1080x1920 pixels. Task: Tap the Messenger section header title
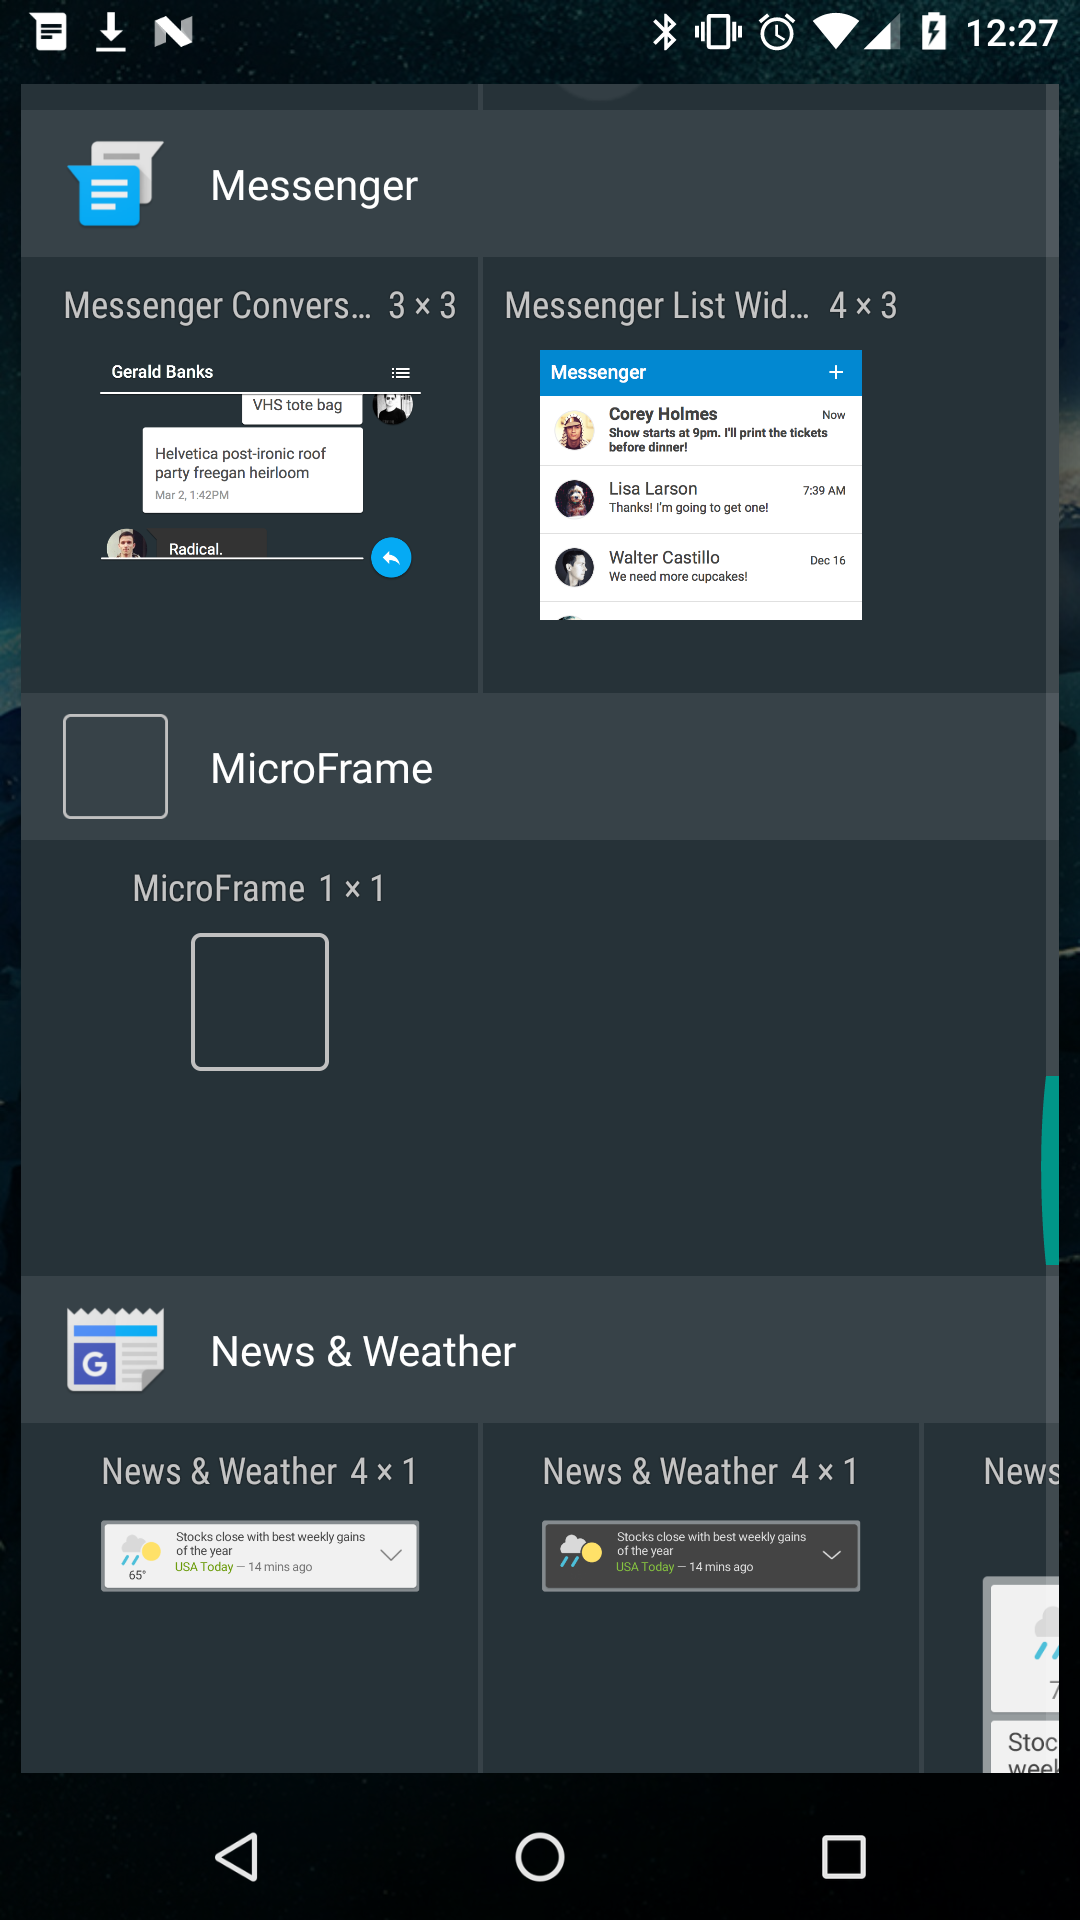click(314, 185)
